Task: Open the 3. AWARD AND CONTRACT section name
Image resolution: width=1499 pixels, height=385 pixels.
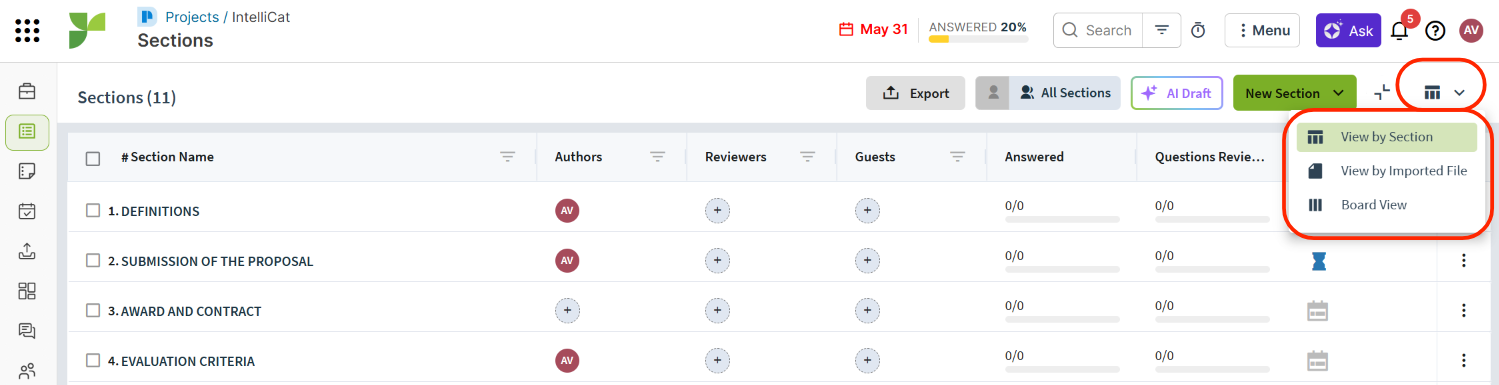Action: tap(185, 311)
